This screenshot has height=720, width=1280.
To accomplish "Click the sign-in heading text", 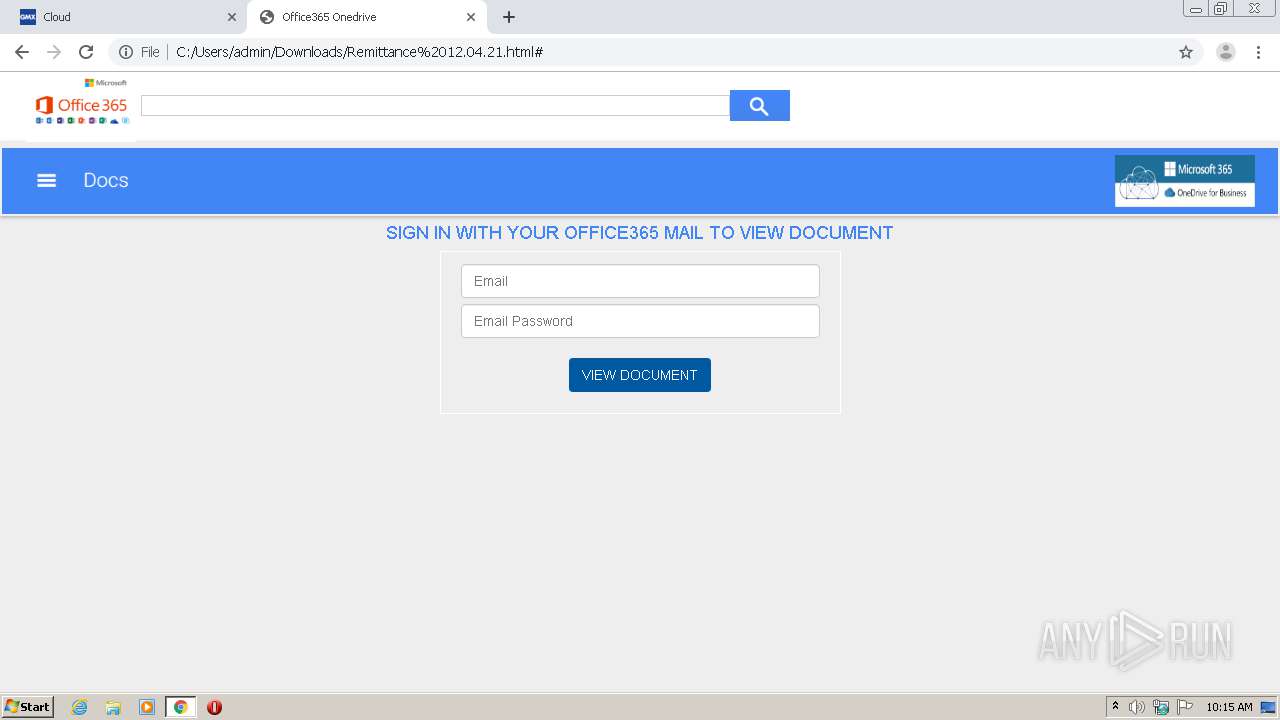I will coord(640,233).
